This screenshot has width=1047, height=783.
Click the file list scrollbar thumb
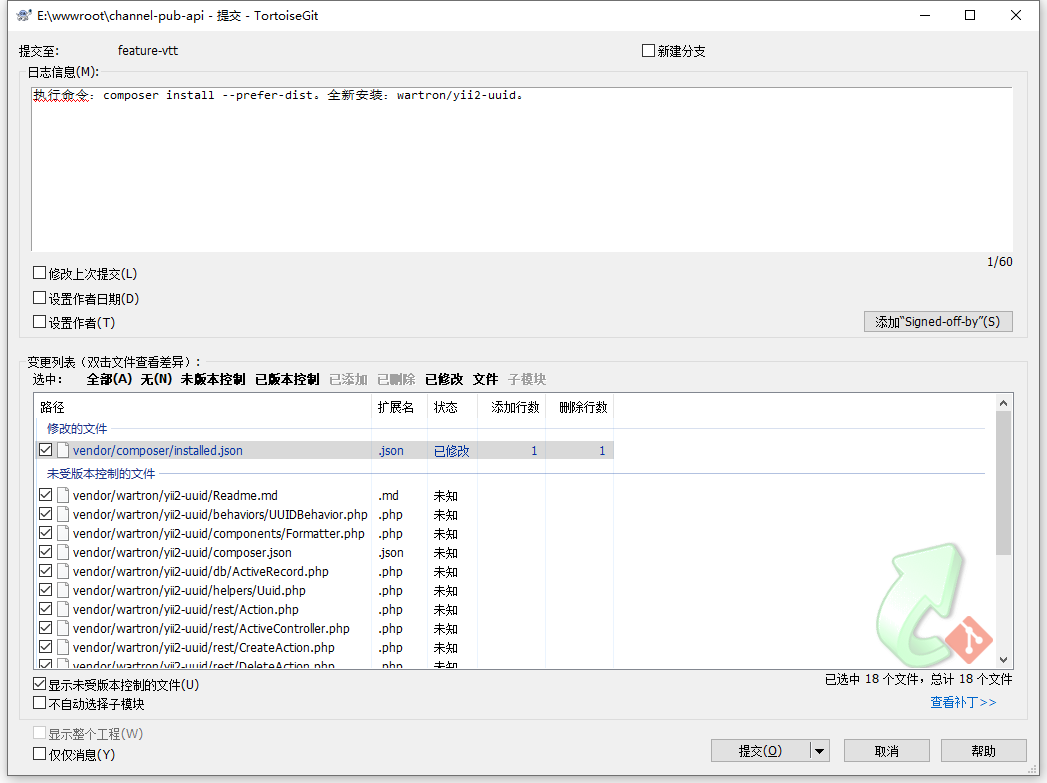pyautogui.click(x=1003, y=483)
